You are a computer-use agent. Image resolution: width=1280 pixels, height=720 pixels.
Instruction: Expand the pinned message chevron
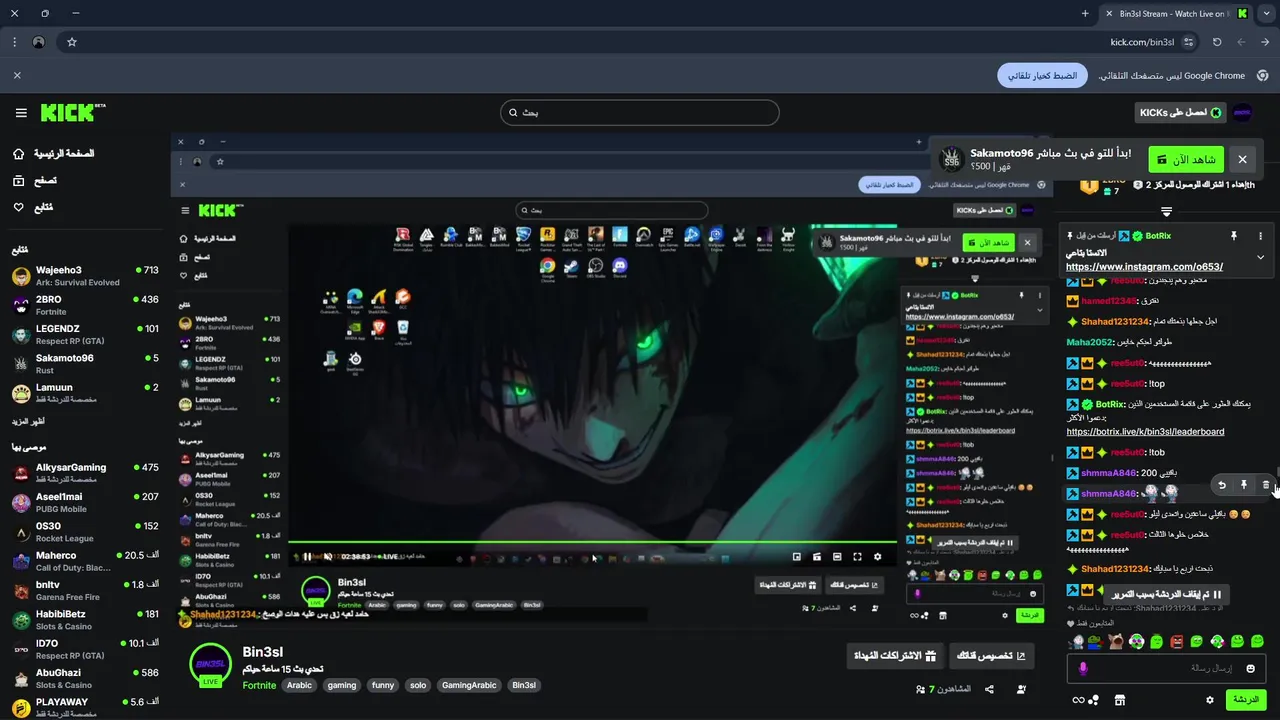click(x=1260, y=257)
